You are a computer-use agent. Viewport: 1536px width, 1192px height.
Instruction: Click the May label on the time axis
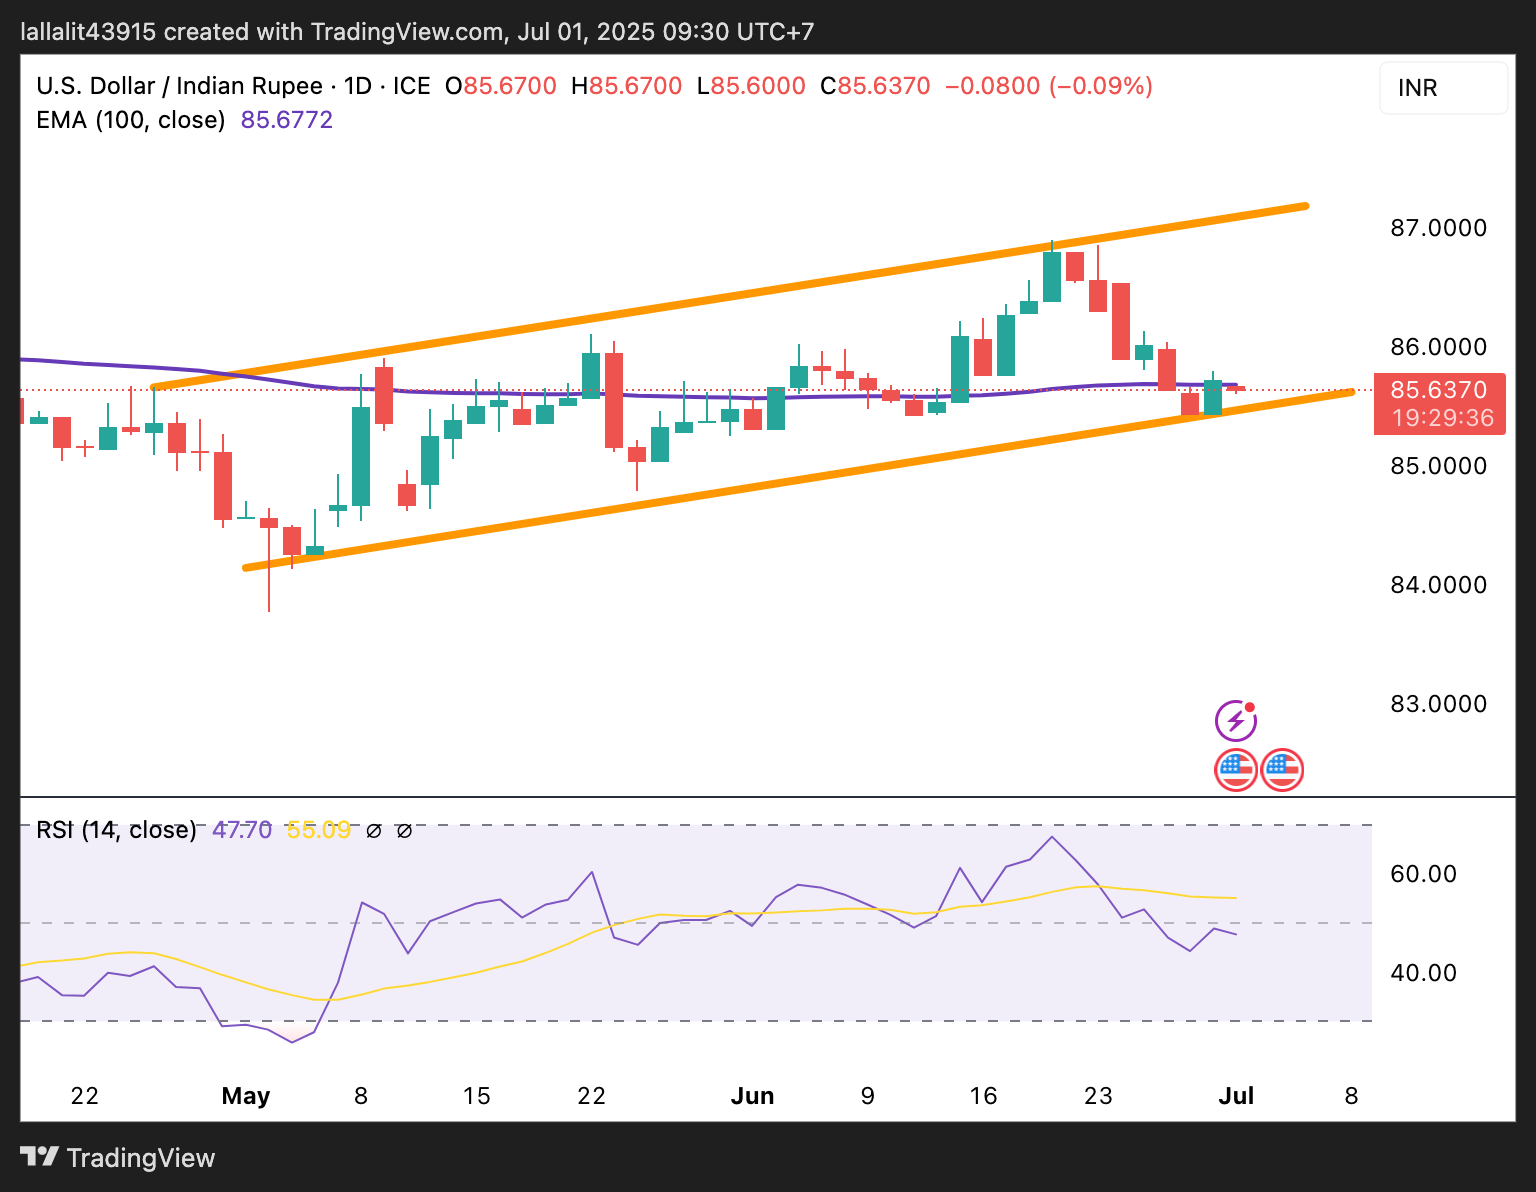[x=246, y=1096]
